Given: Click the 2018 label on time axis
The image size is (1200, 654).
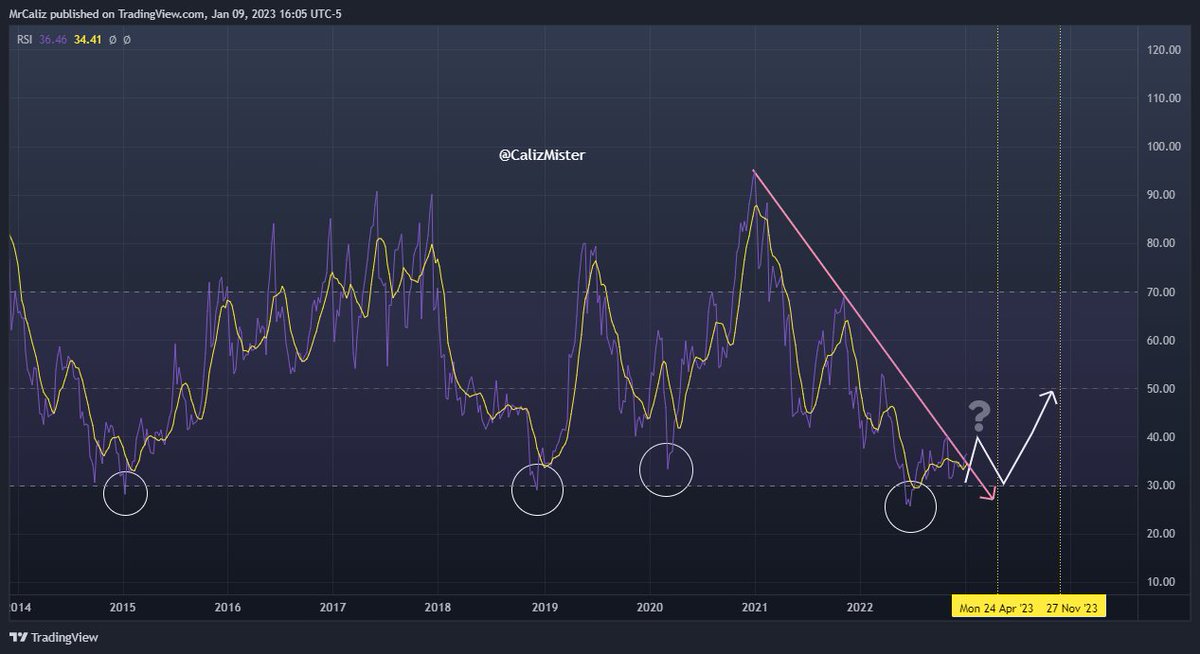Looking at the screenshot, I should [x=438, y=607].
